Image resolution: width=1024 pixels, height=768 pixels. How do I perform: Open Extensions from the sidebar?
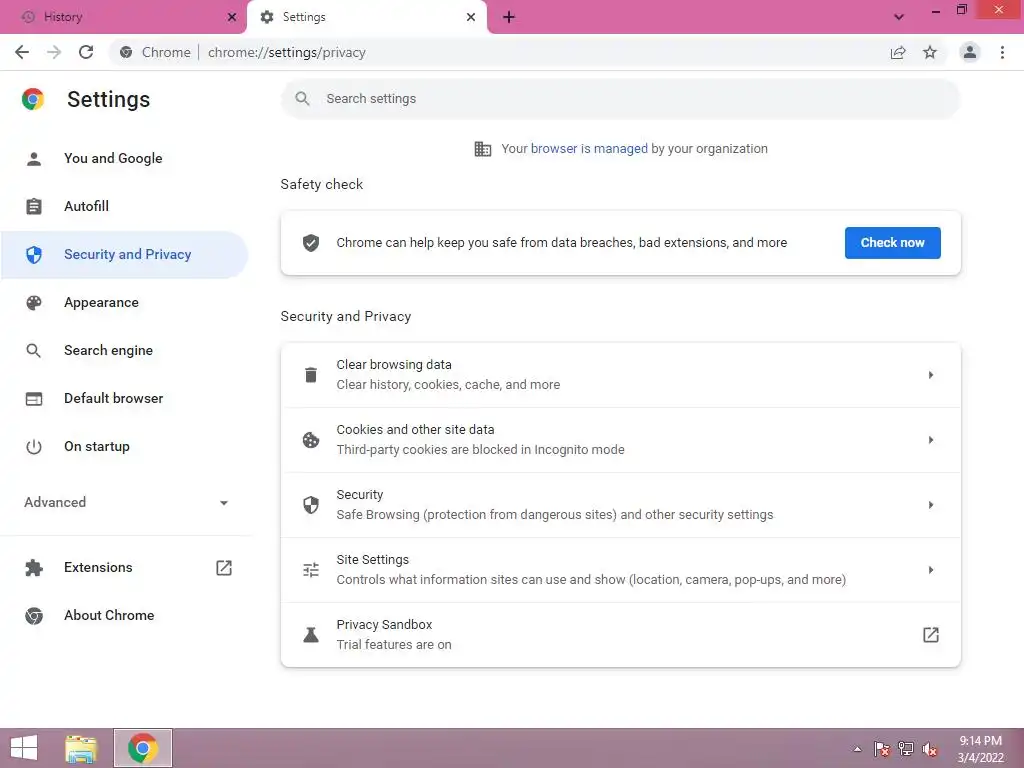click(x=124, y=568)
